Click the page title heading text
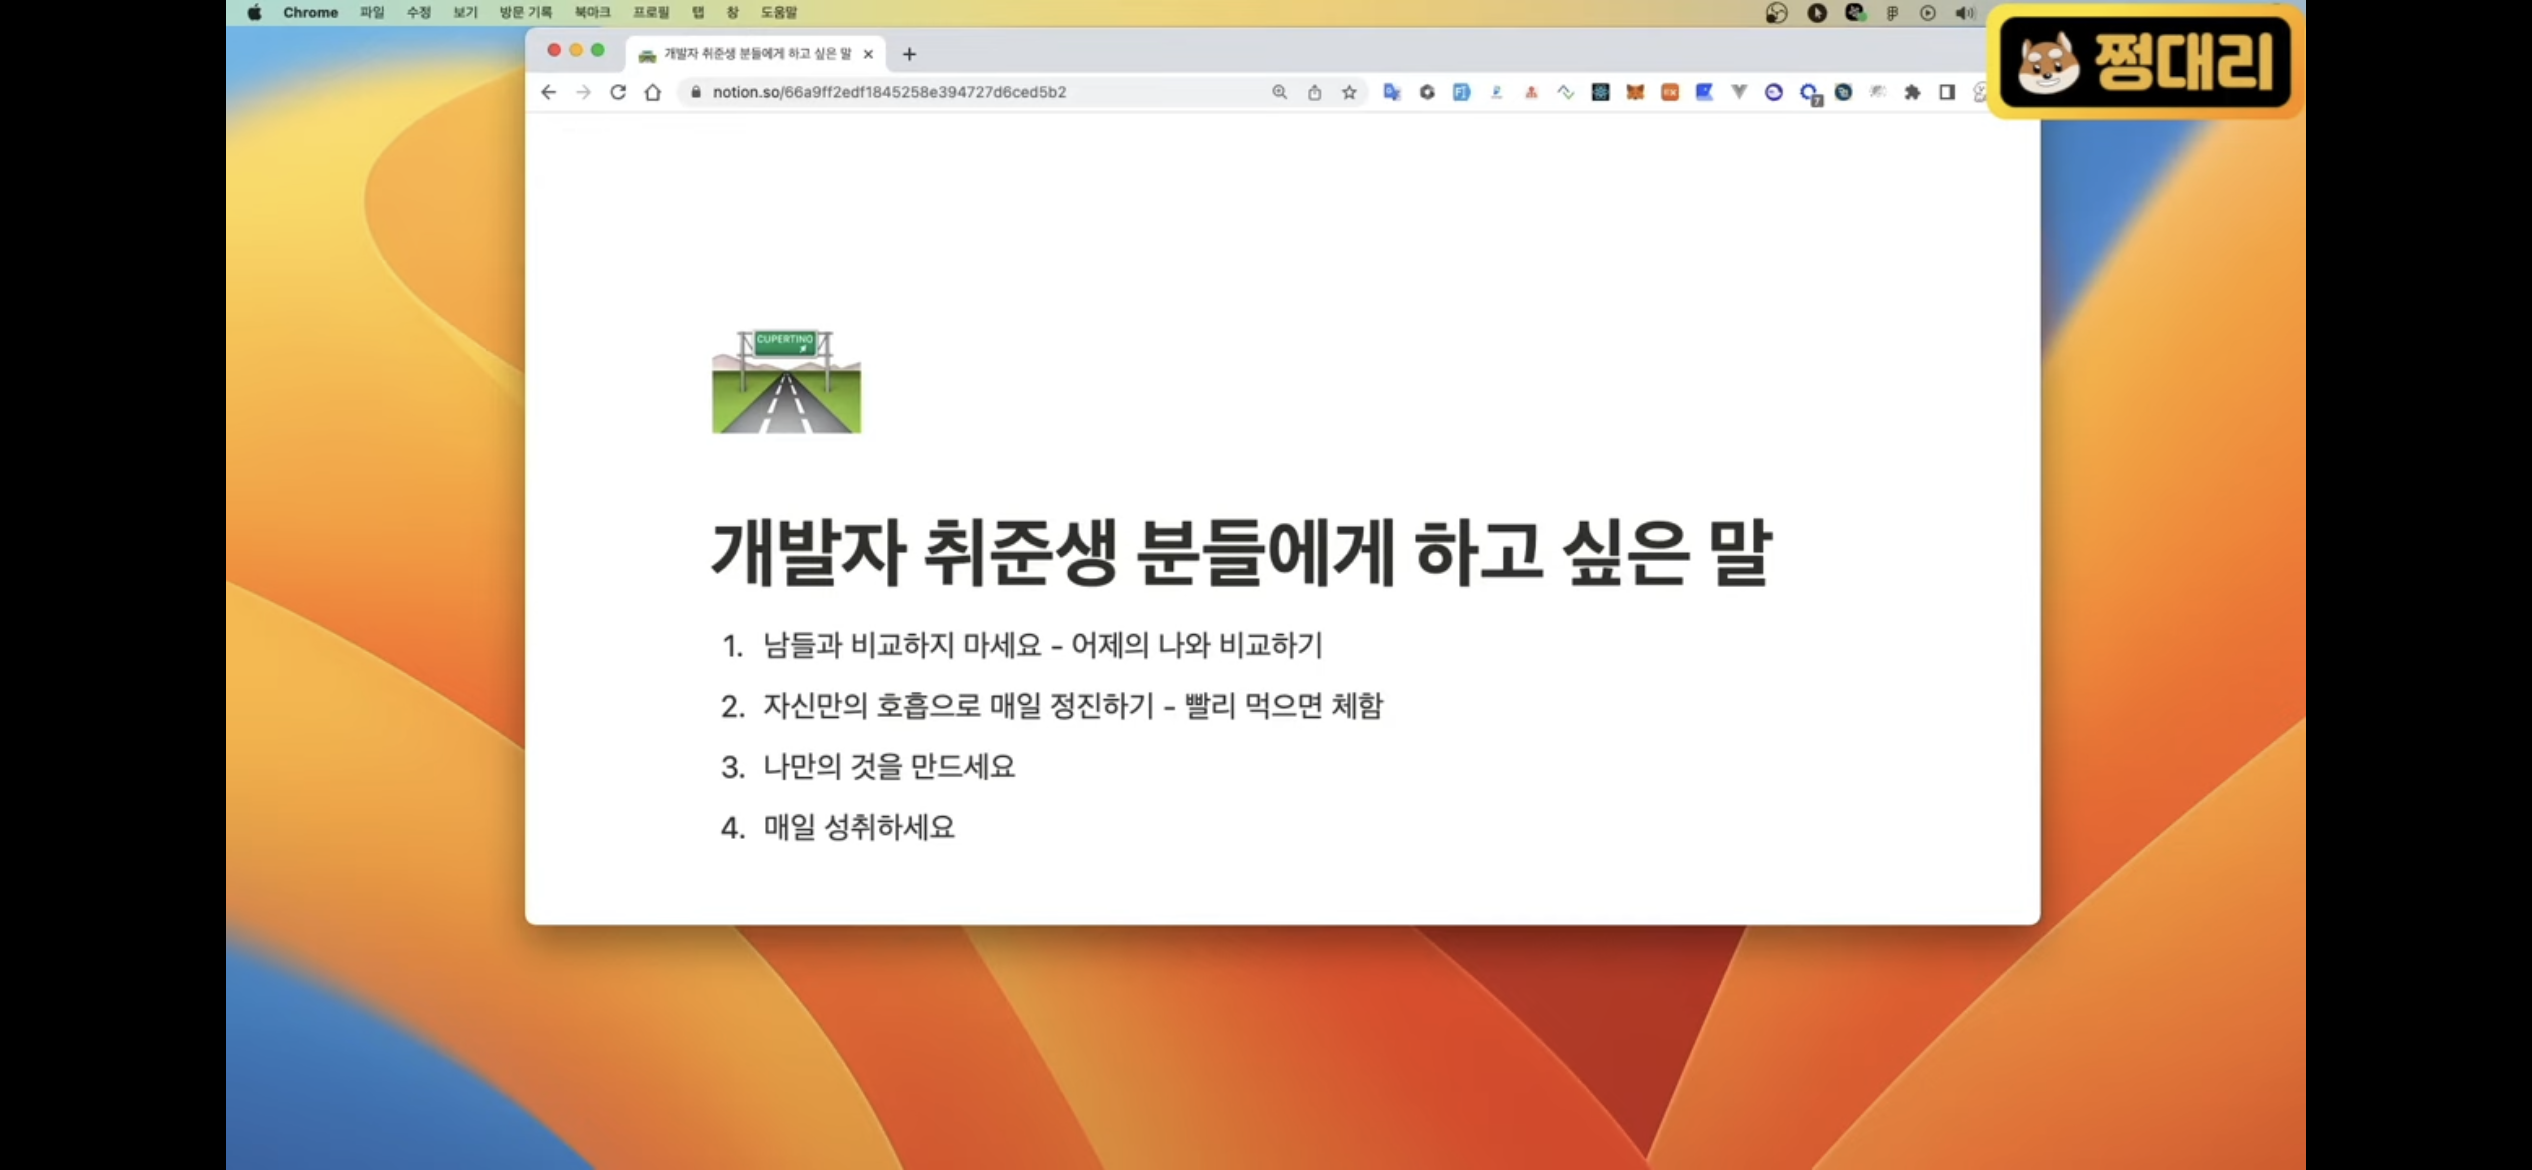2532x1170 pixels. (x=1240, y=553)
